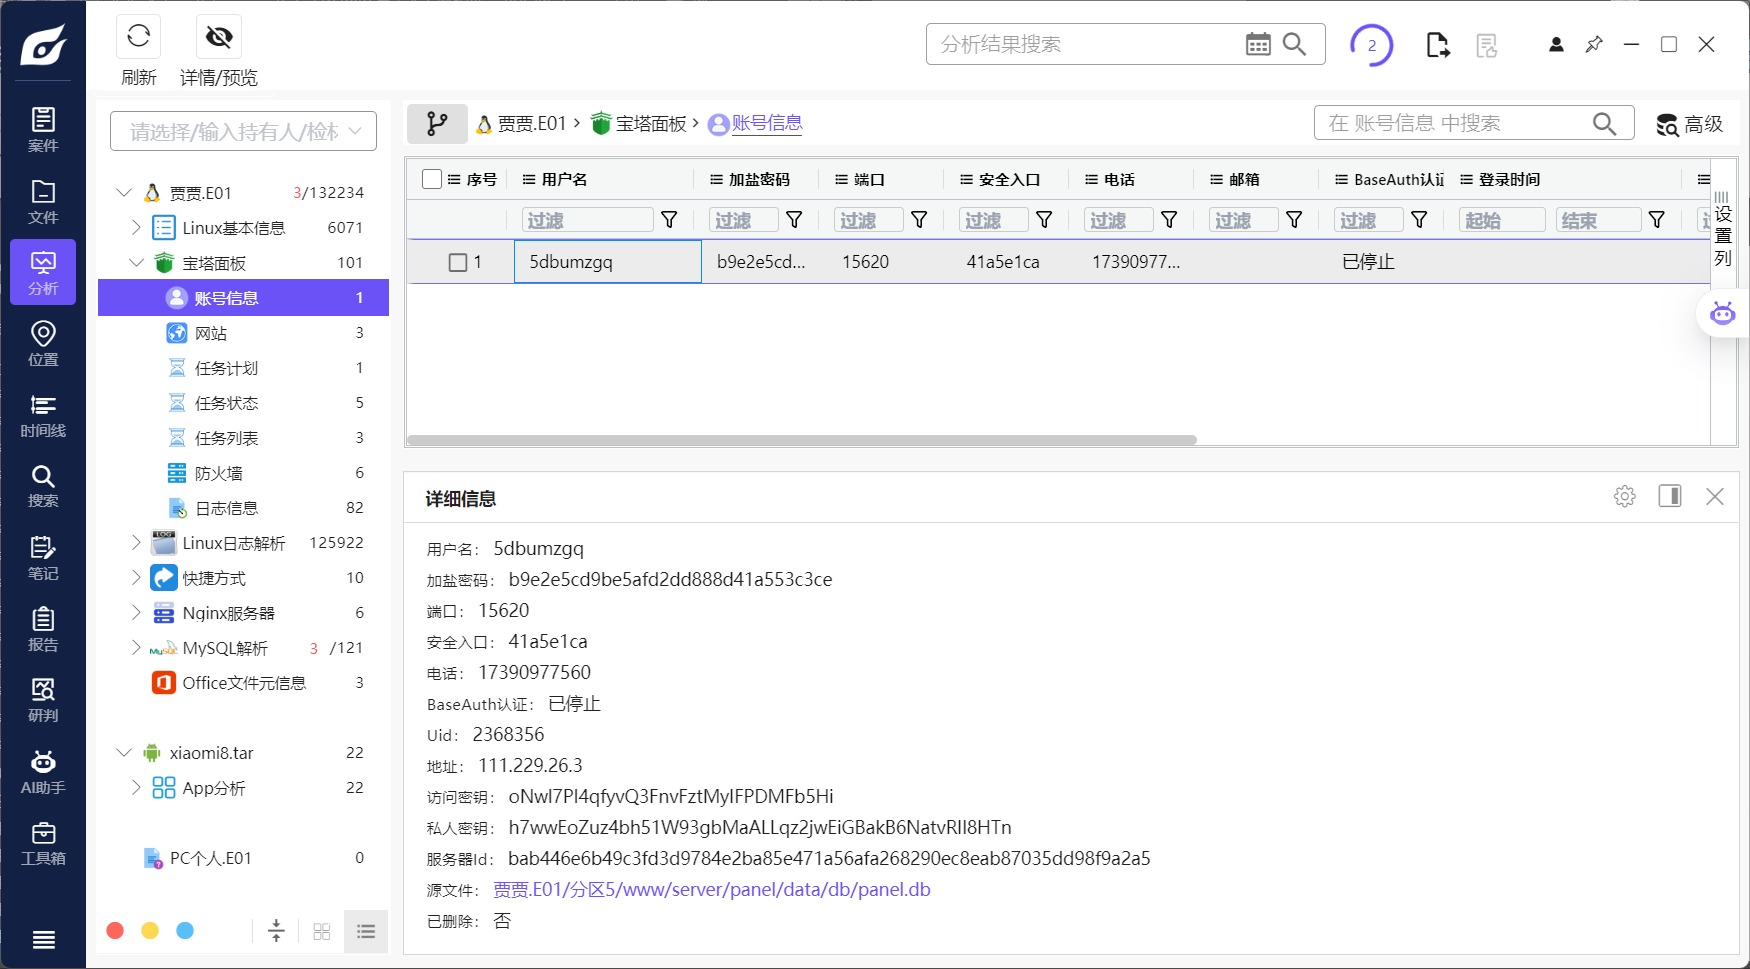1750x969 pixels.
Task: Click the table horizontal scrollbar
Action: coord(802,440)
